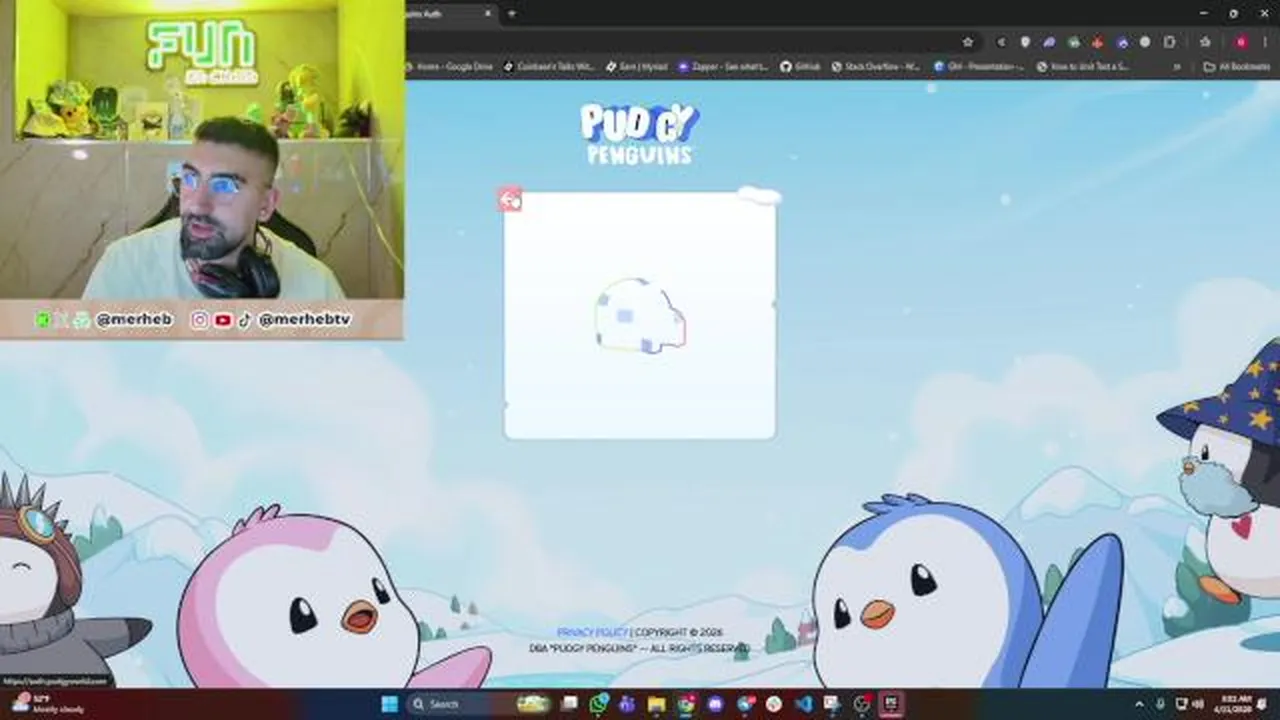Open the volume control in system tray
This screenshot has width=1280, height=720.
click(1198, 704)
